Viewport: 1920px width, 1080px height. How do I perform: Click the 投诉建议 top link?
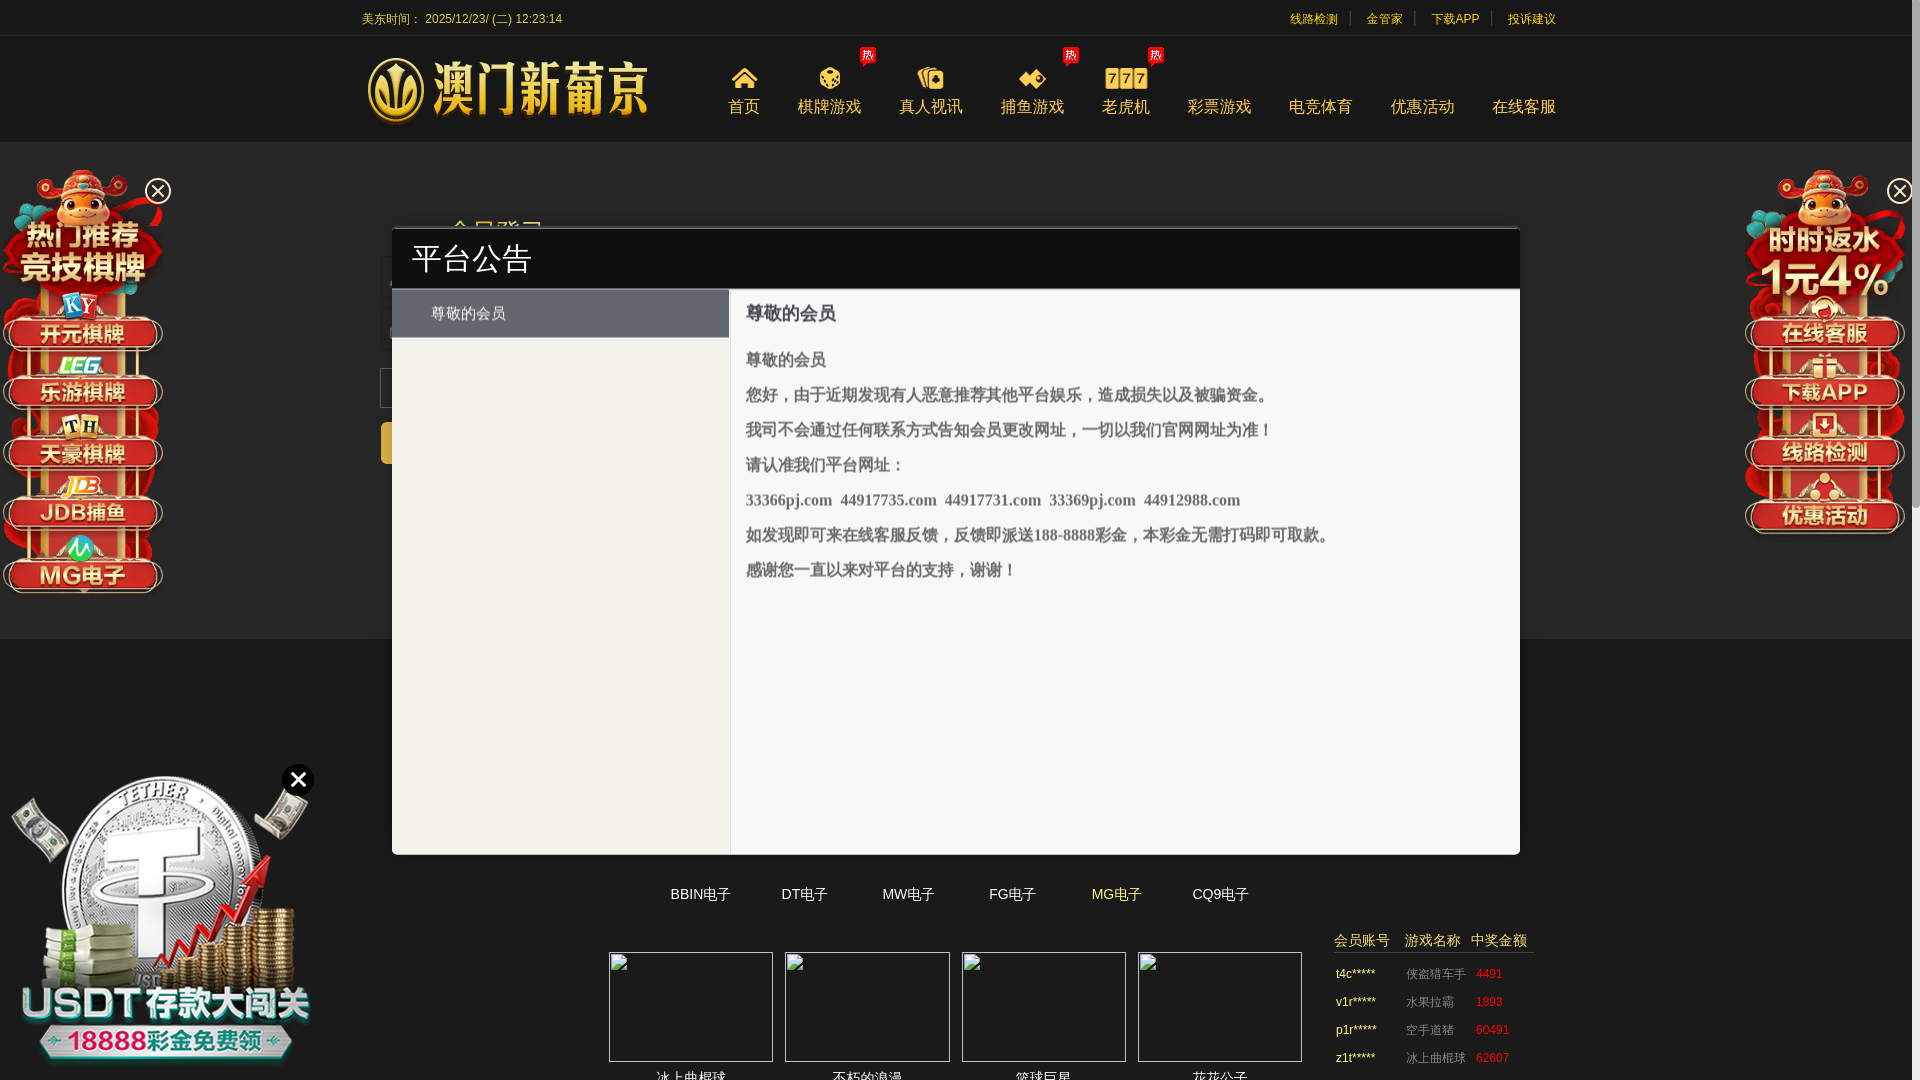click(1531, 19)
